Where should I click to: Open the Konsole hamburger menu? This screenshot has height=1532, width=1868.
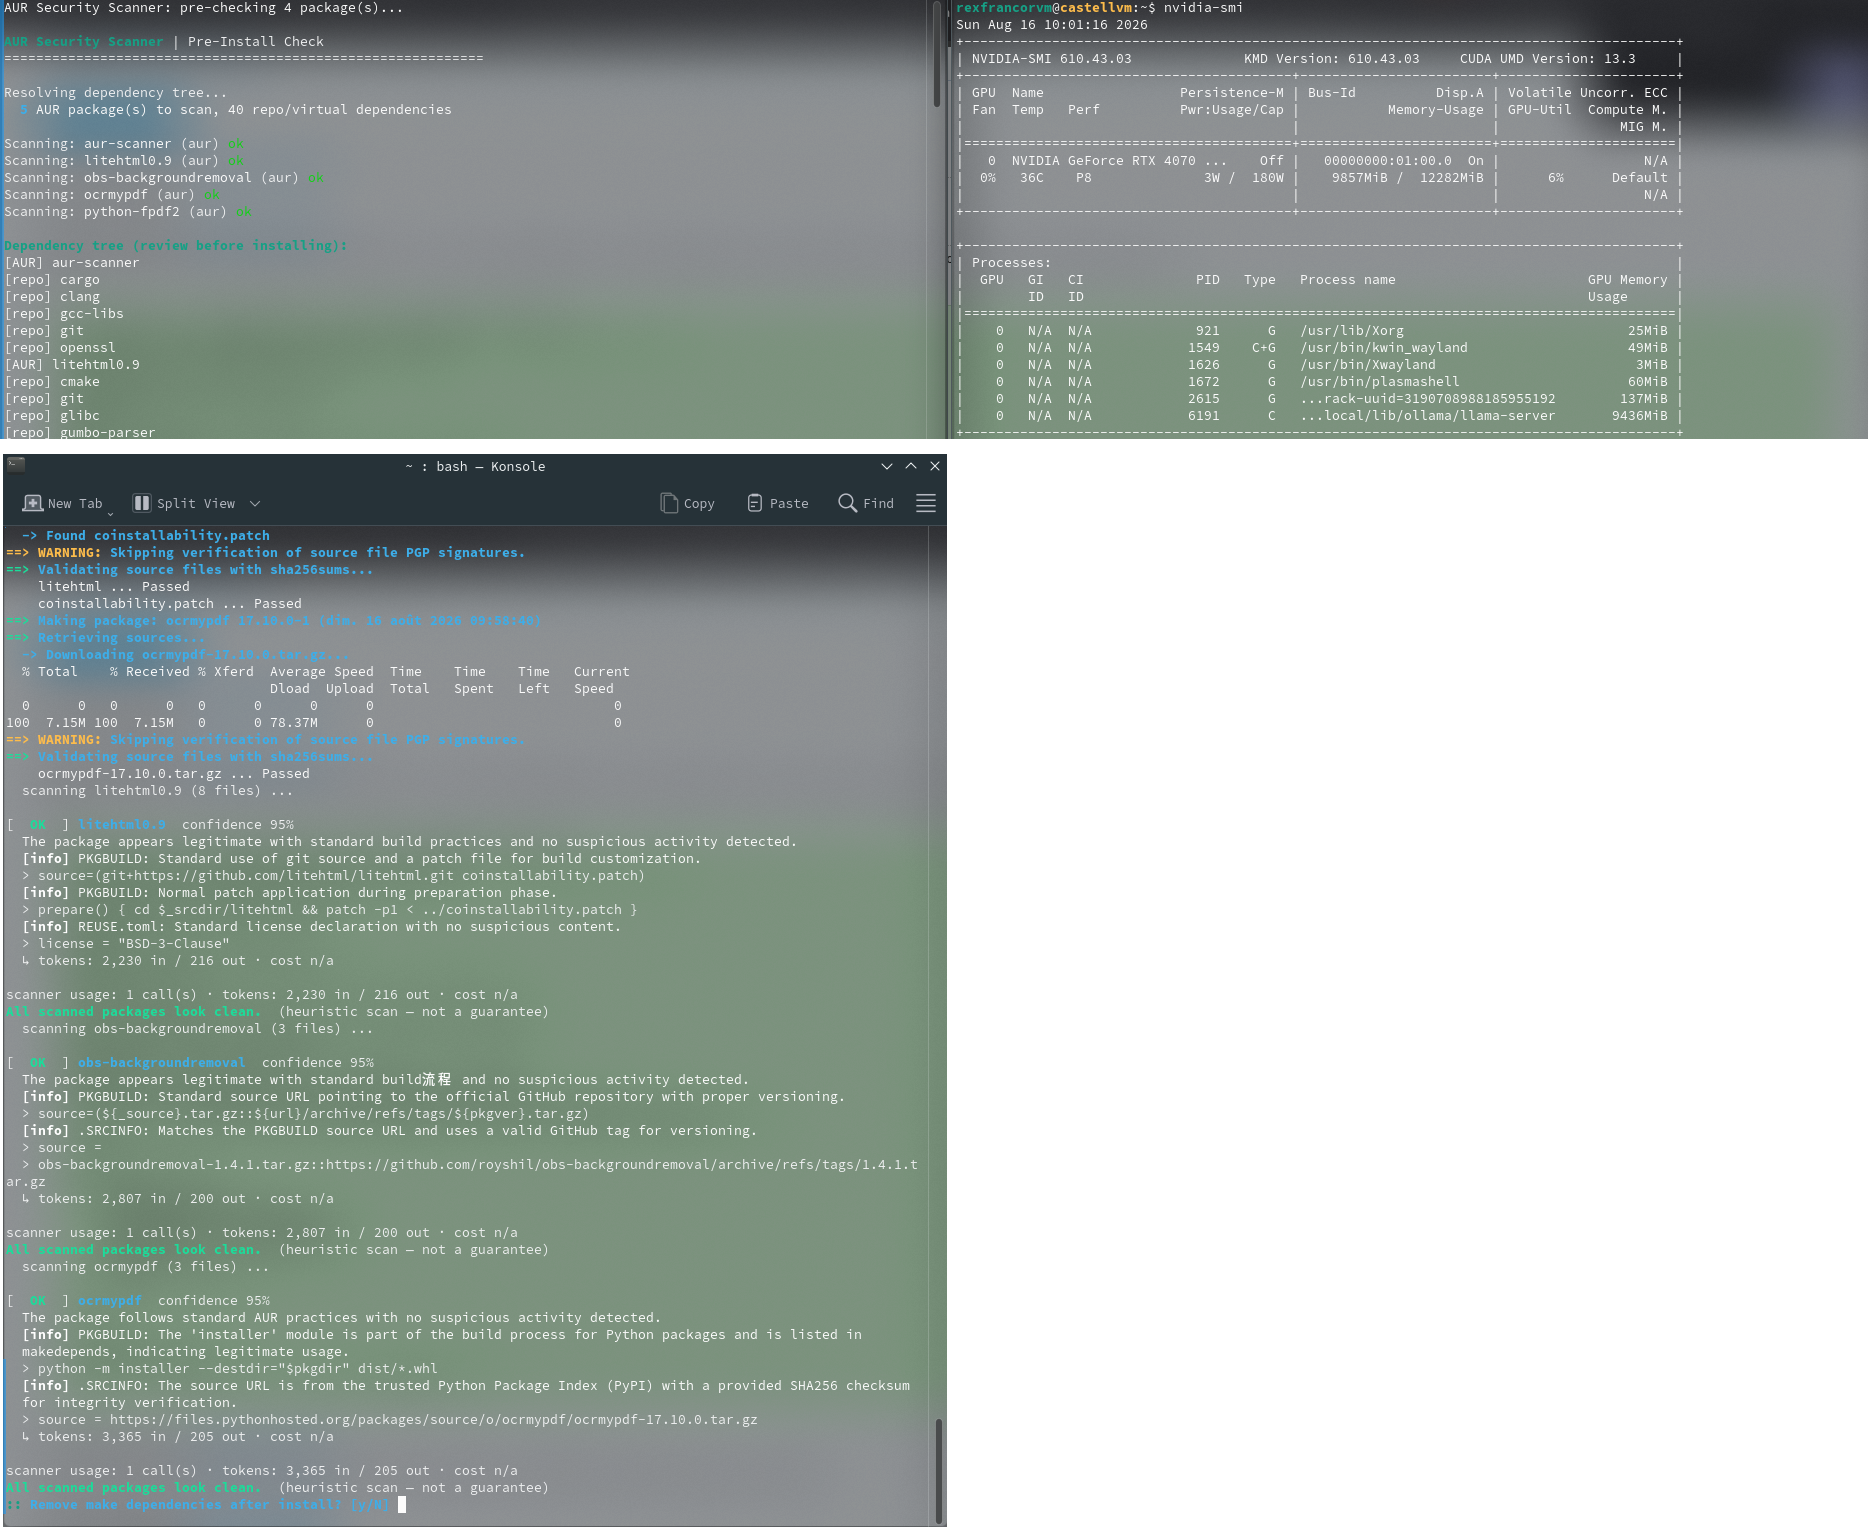pyautogui.click(x=926, y=503)
